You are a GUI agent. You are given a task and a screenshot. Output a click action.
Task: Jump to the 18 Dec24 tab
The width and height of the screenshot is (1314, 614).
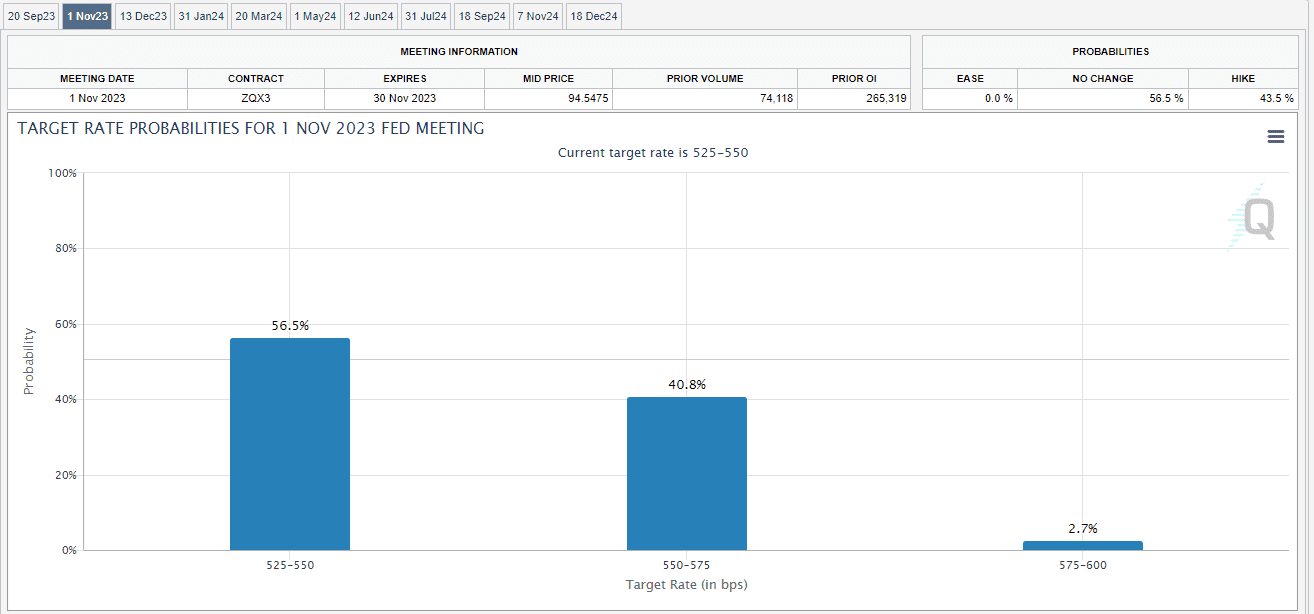(x=594, y=16)
